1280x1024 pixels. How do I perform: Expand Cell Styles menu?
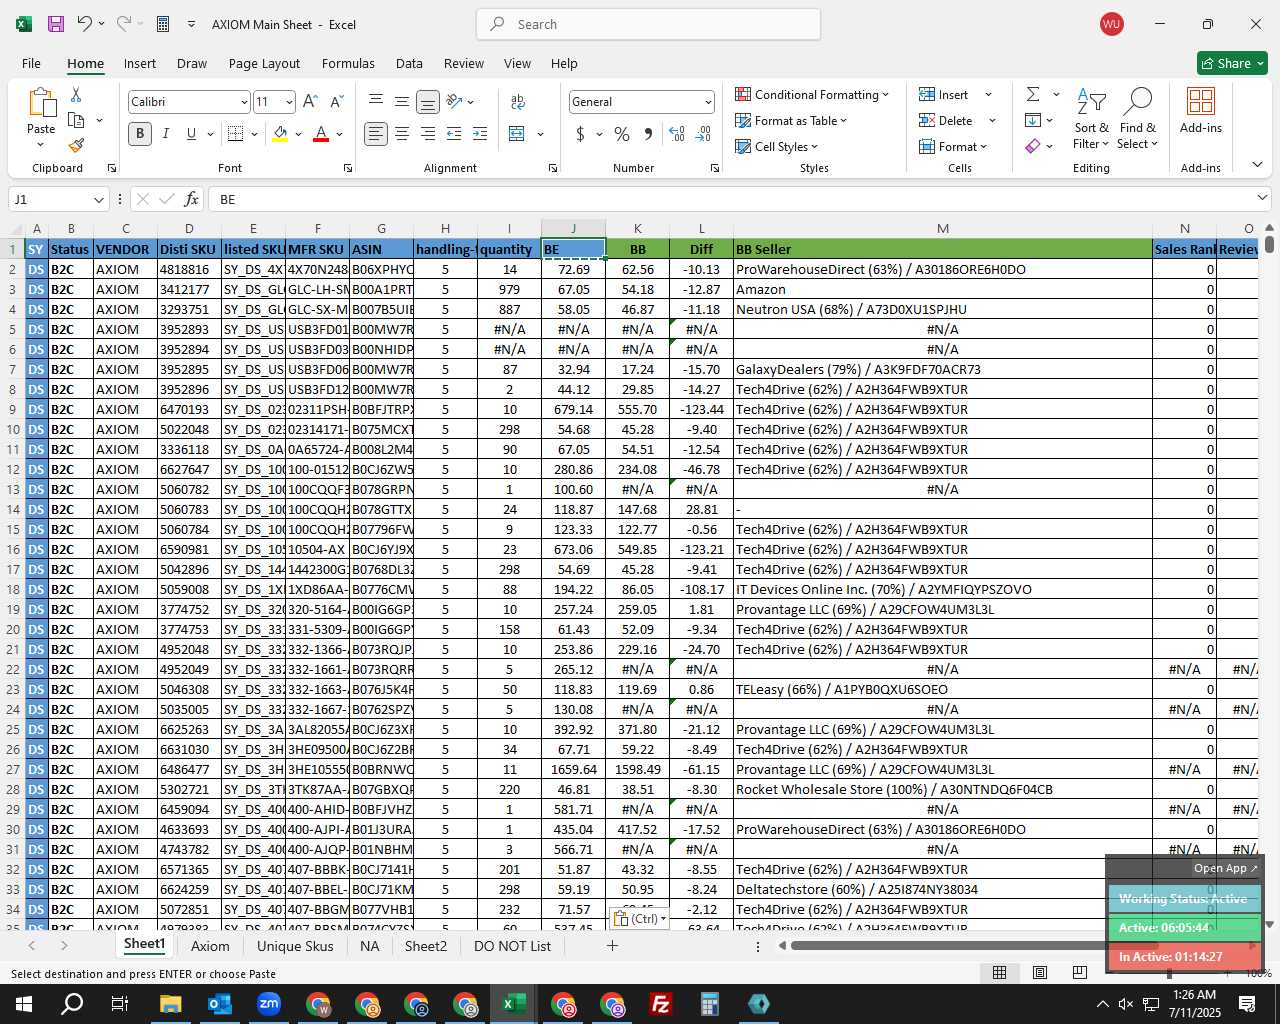point(777,146)
